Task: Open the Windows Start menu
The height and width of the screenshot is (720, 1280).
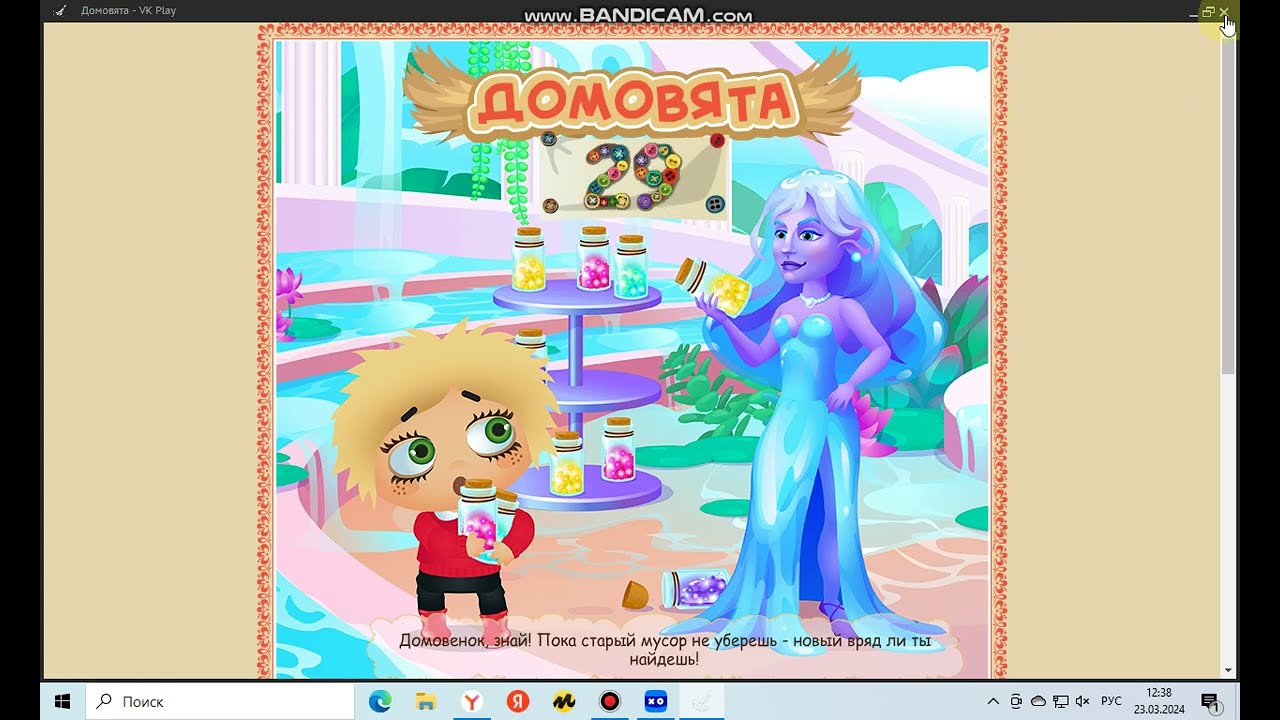Action: point(63,701)
